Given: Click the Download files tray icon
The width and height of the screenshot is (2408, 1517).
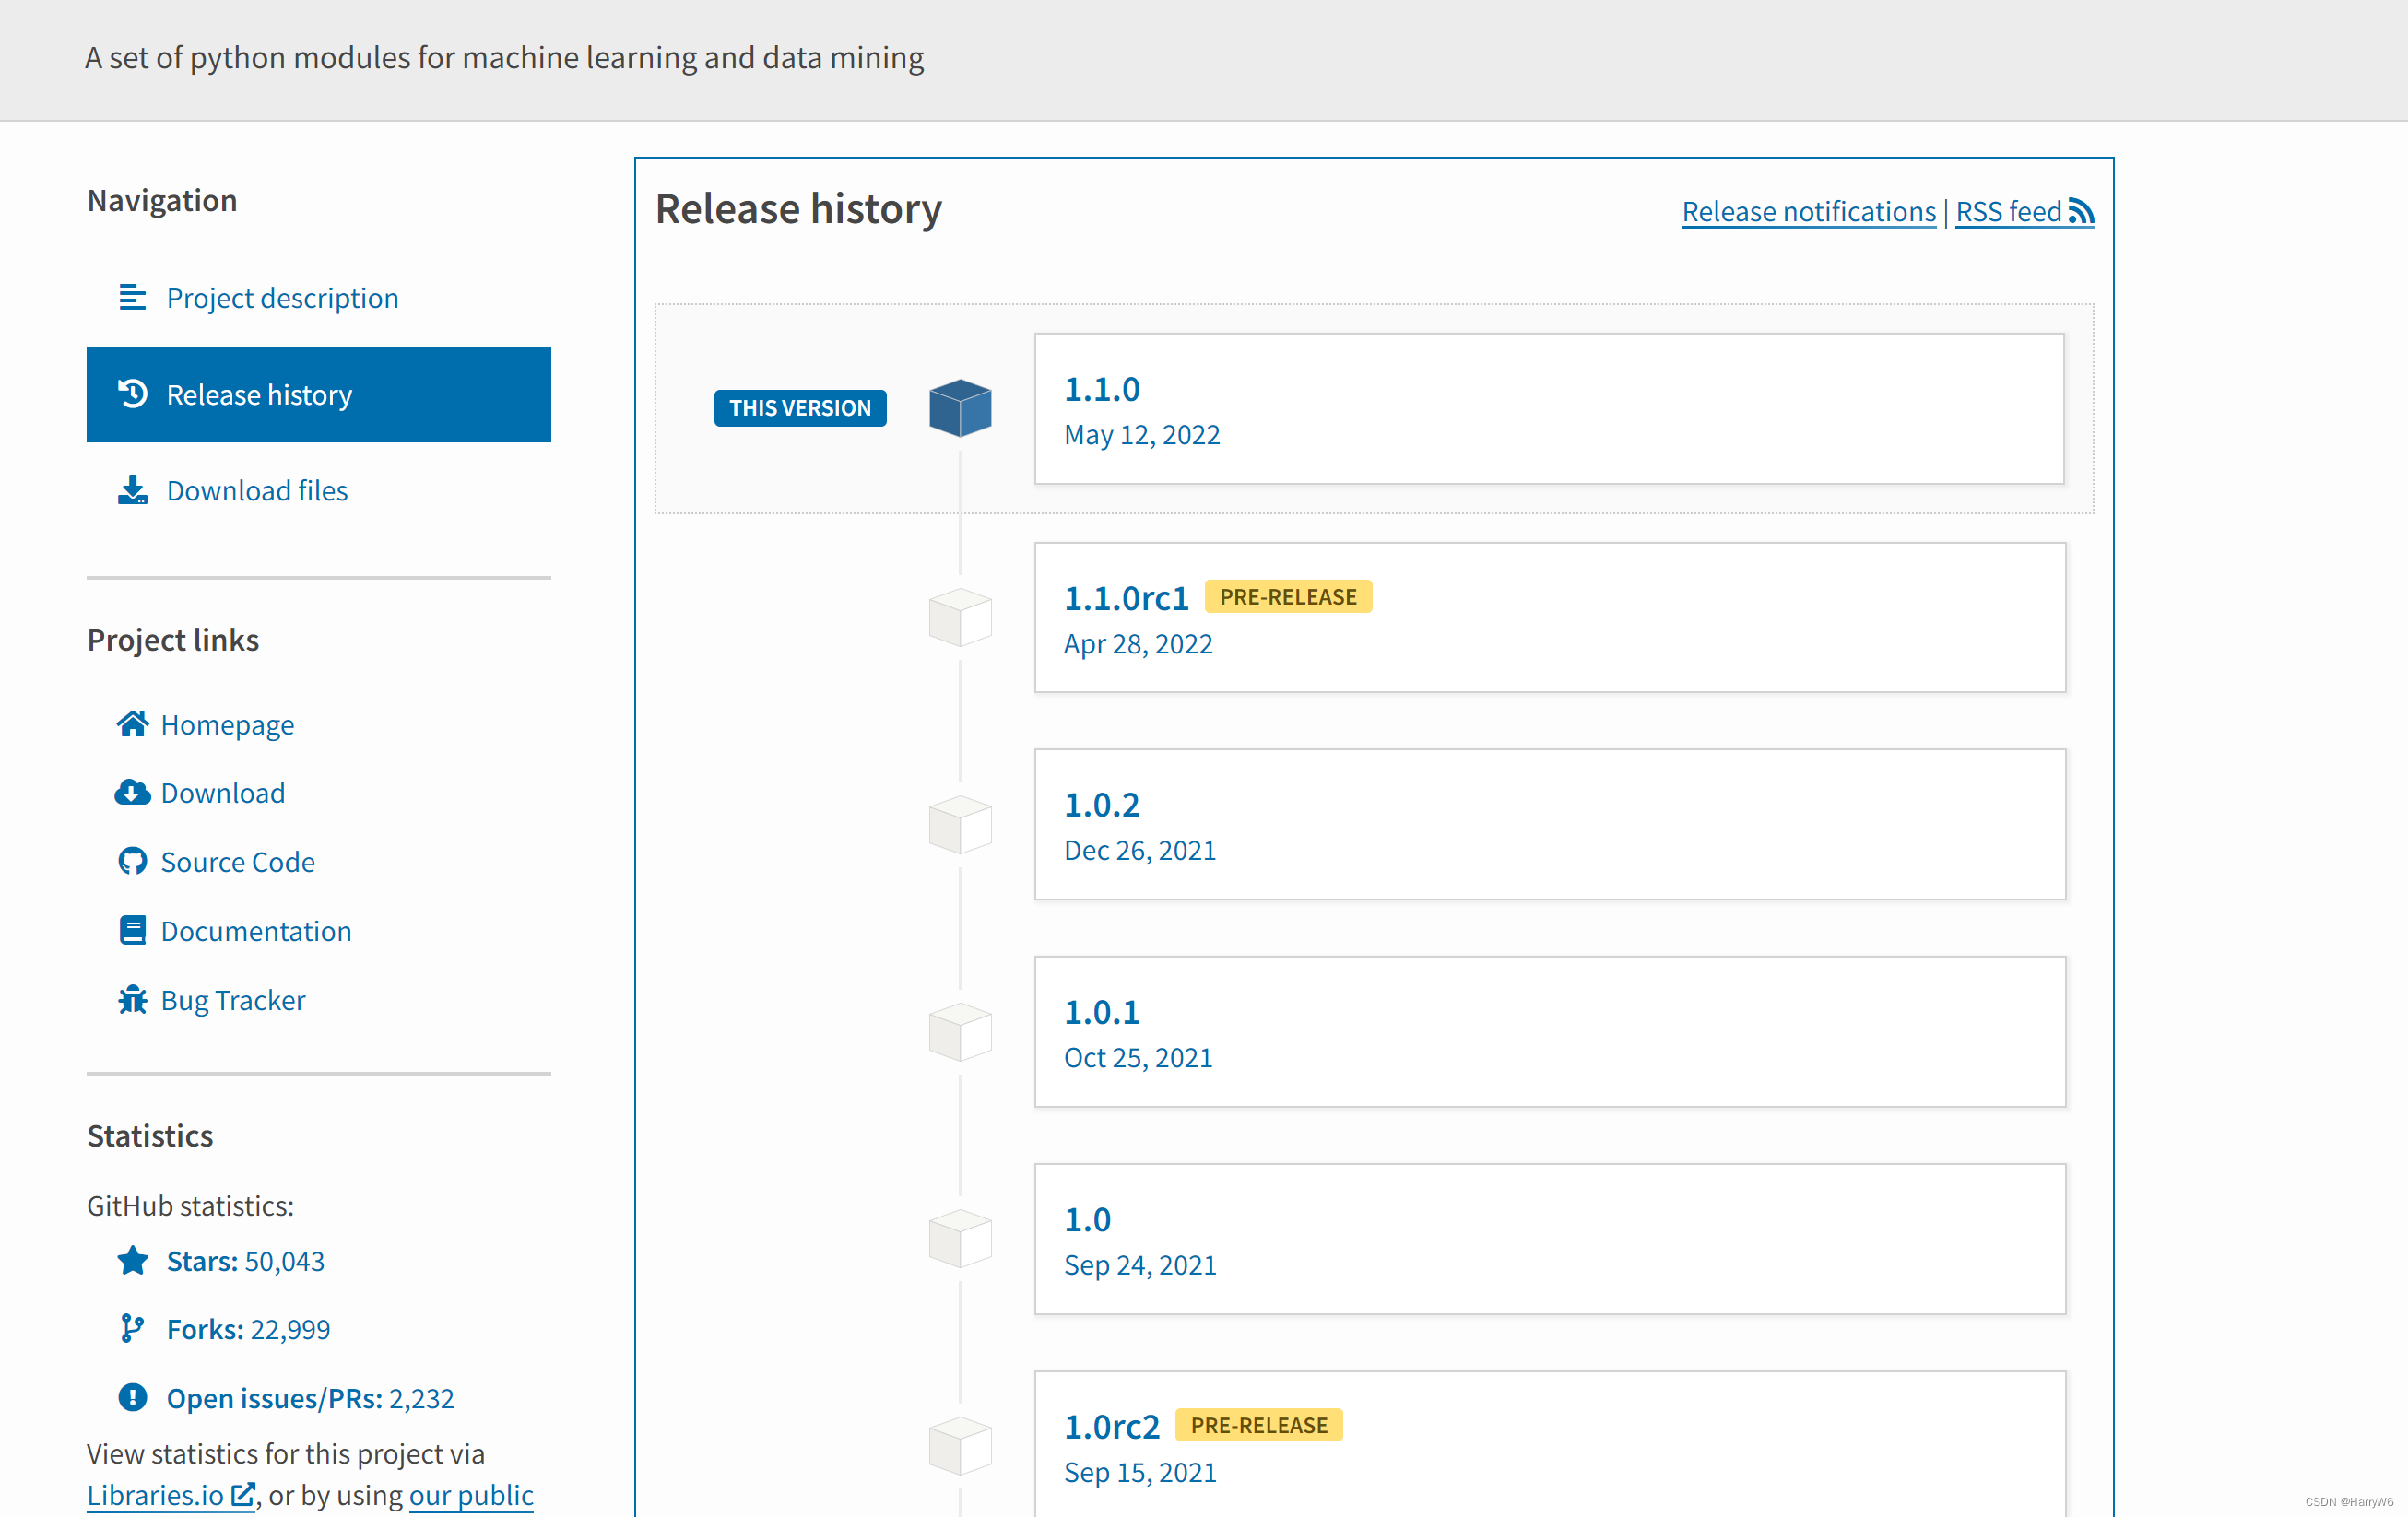Looking at the screenshot, I should 132,490.
